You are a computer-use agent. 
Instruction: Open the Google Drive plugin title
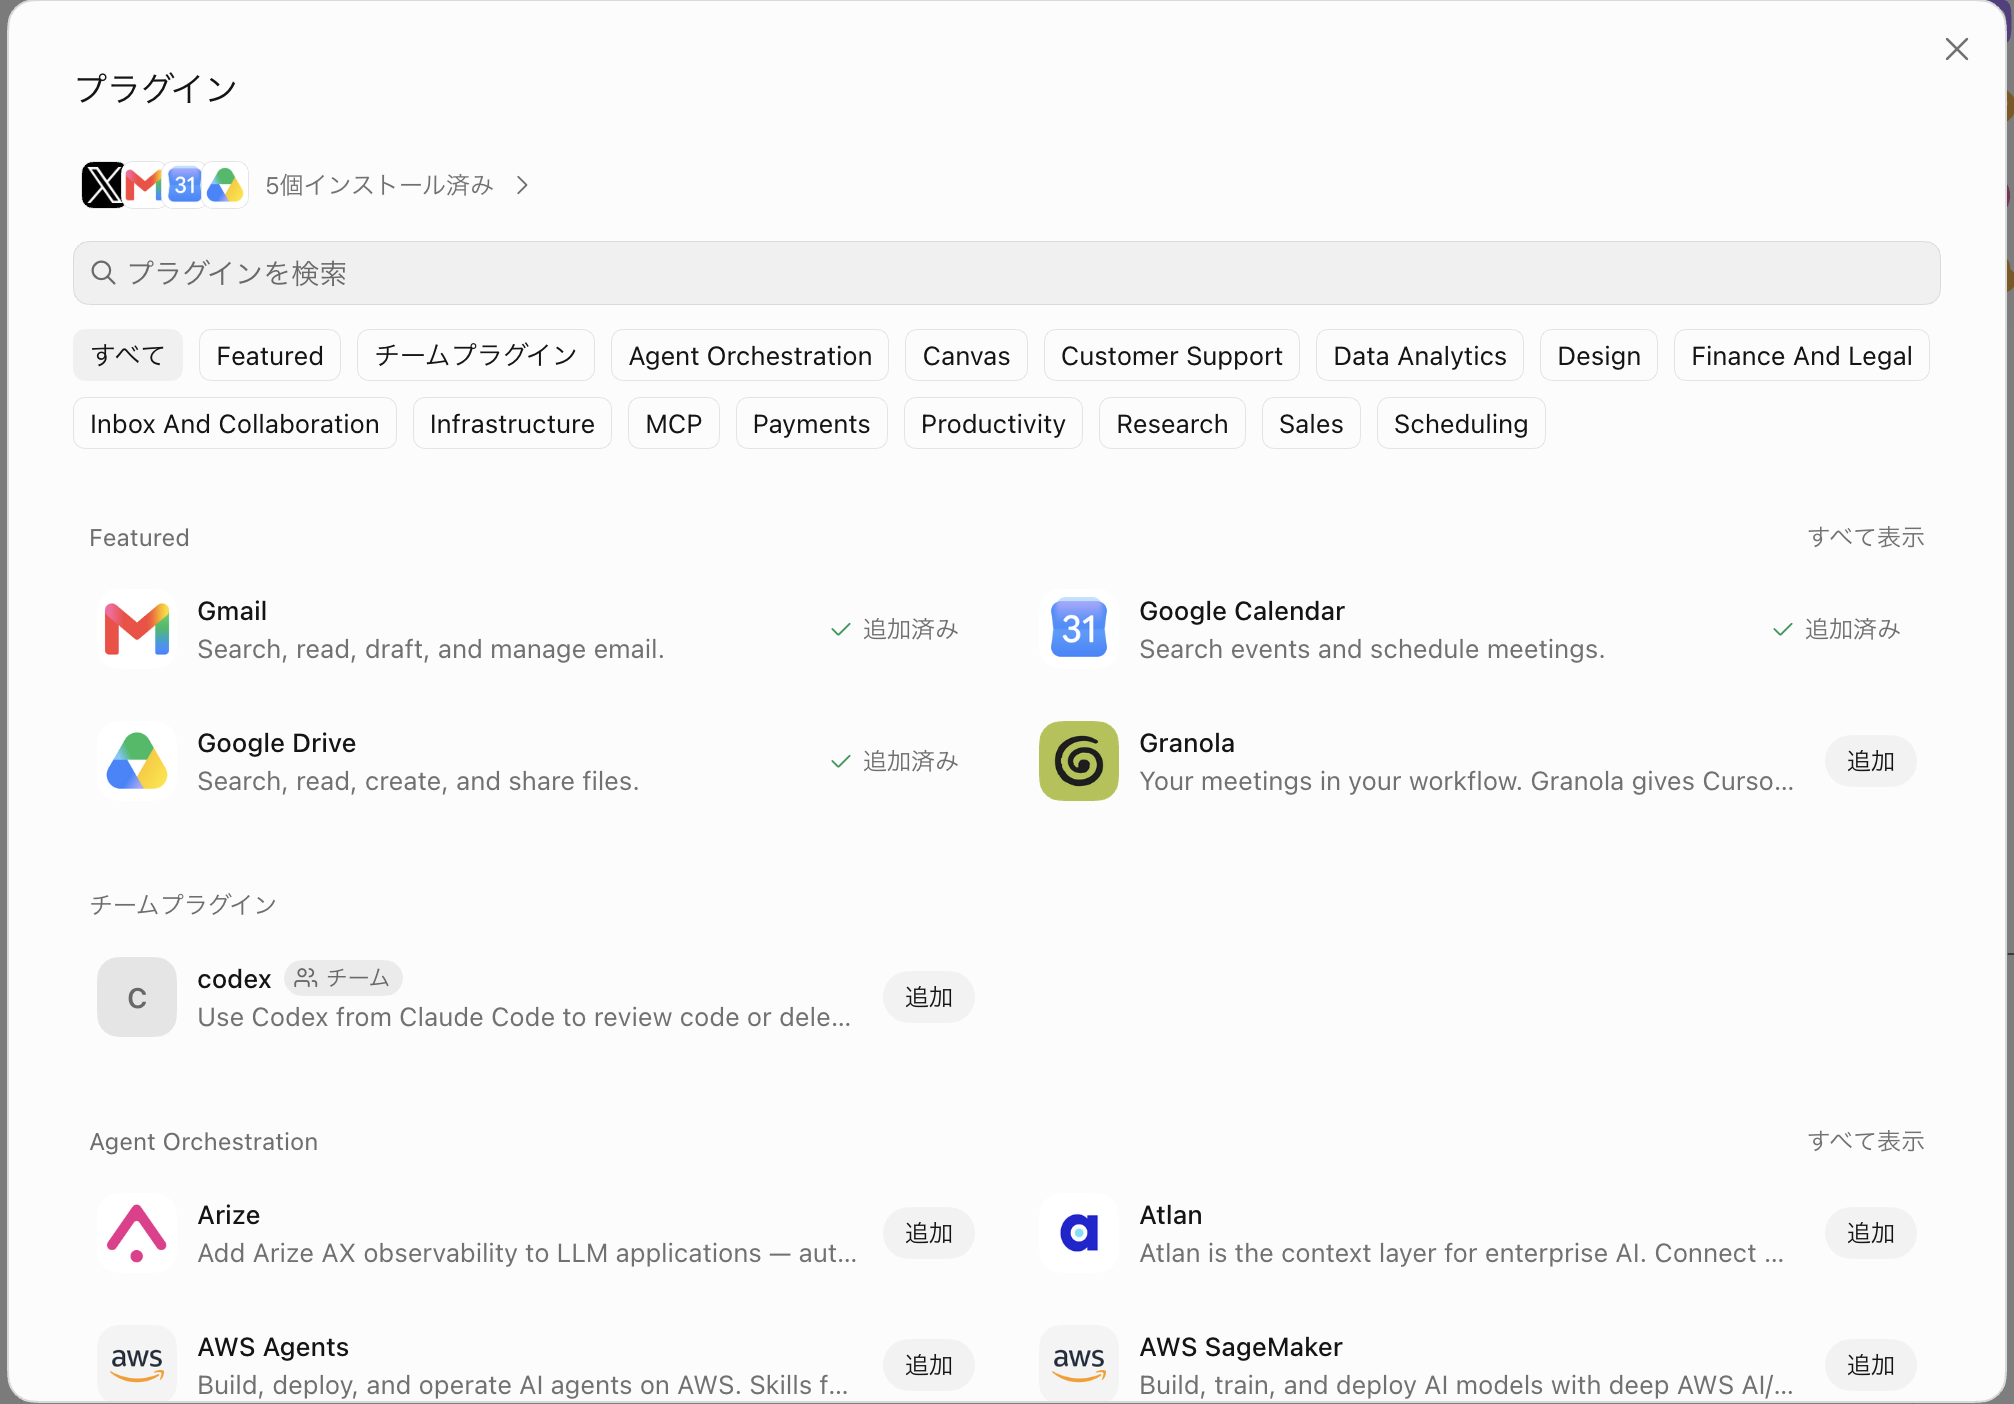[277, 743]
